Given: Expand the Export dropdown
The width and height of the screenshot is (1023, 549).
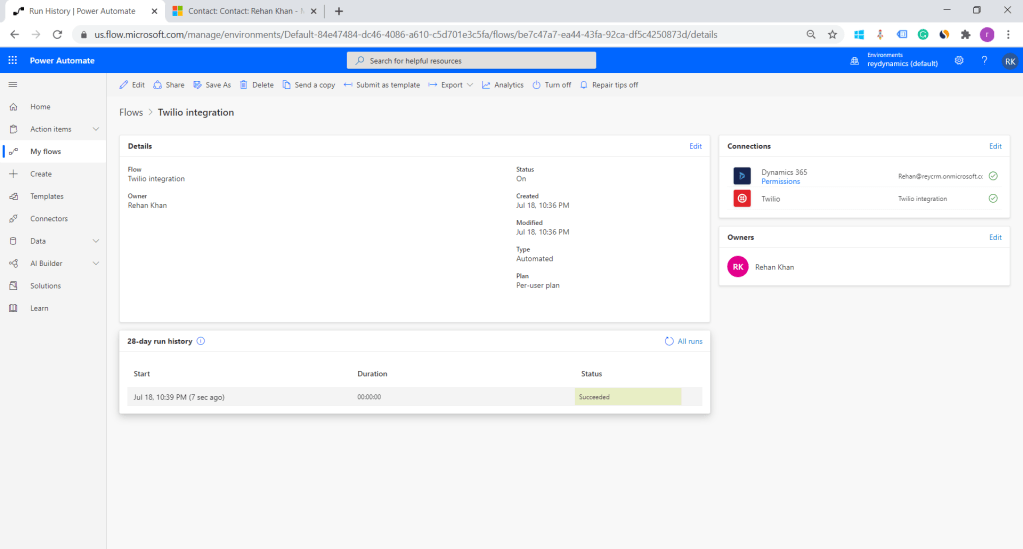Looking at the screenshot, I should [x=451, y=85].
